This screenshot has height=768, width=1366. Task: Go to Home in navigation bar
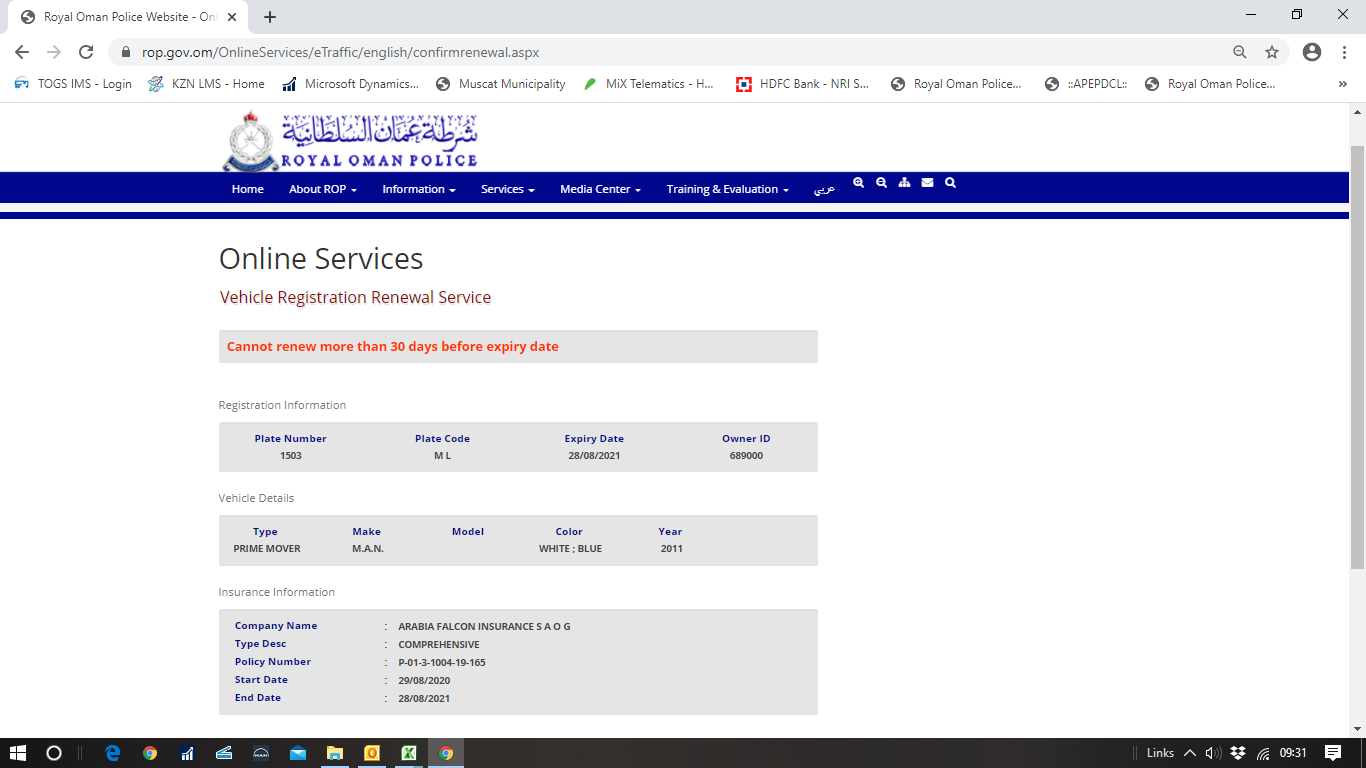[247, 189]
